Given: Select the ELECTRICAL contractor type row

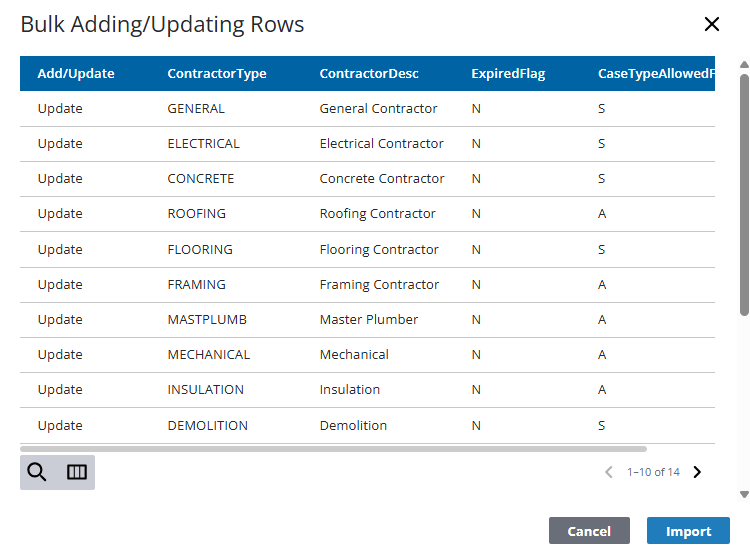Looking at the screenshot, I should [x=203, y=143].
